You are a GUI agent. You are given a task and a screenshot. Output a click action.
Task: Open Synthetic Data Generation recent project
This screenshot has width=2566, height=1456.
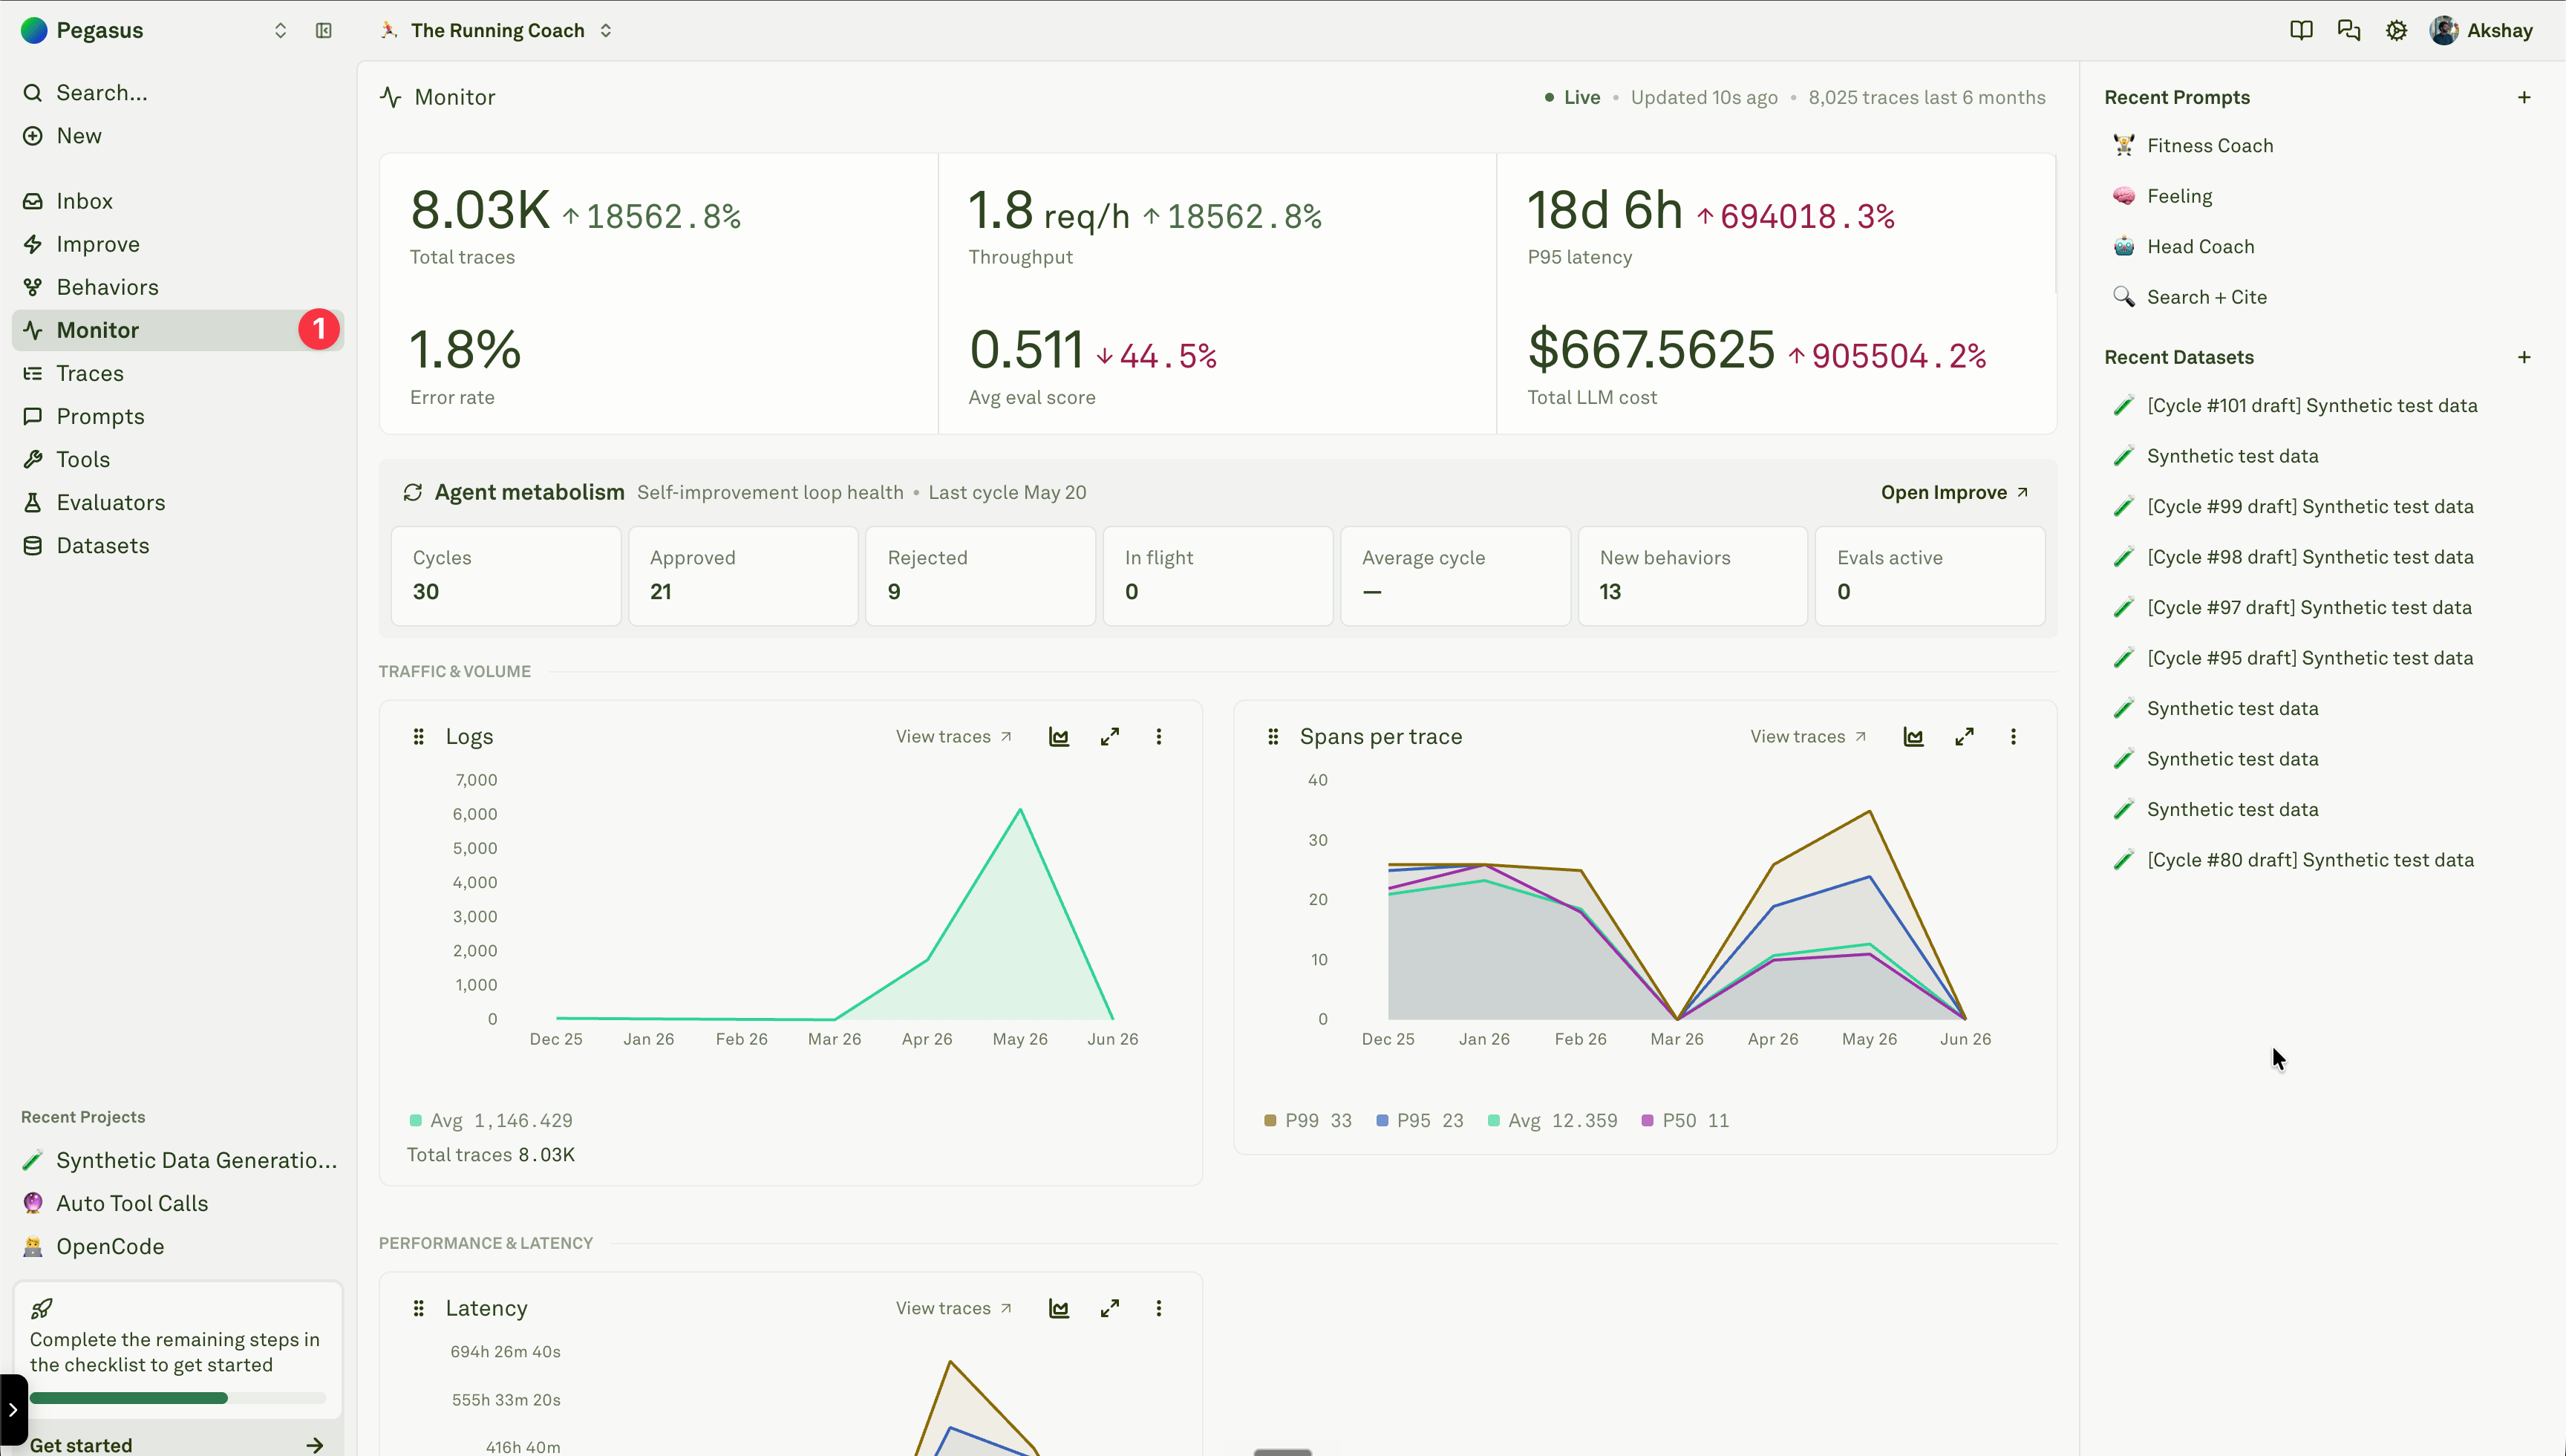pyautogui.click(x=180, y=1160)
